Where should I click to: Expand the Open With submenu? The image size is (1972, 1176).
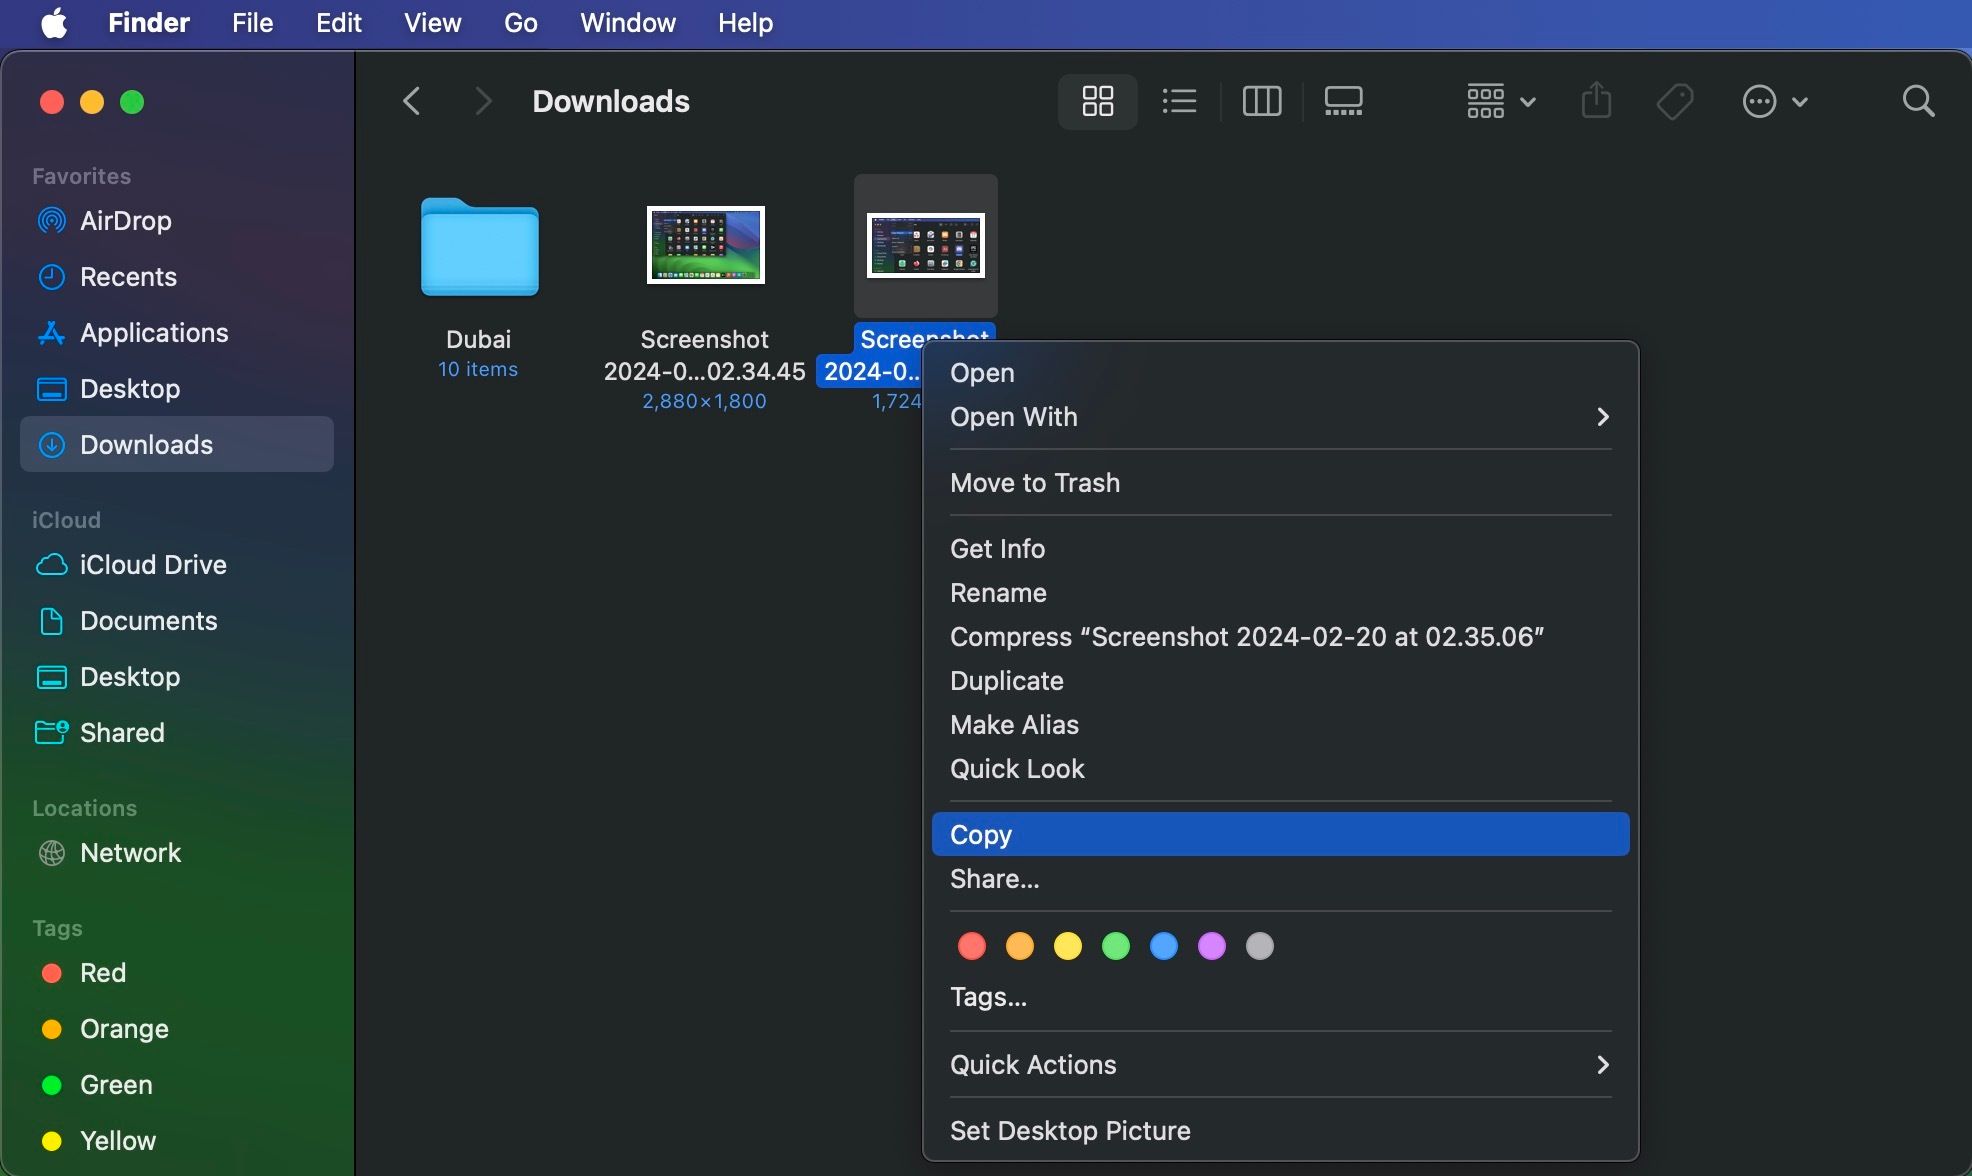pyautogui.click(x=1278, y=417)
